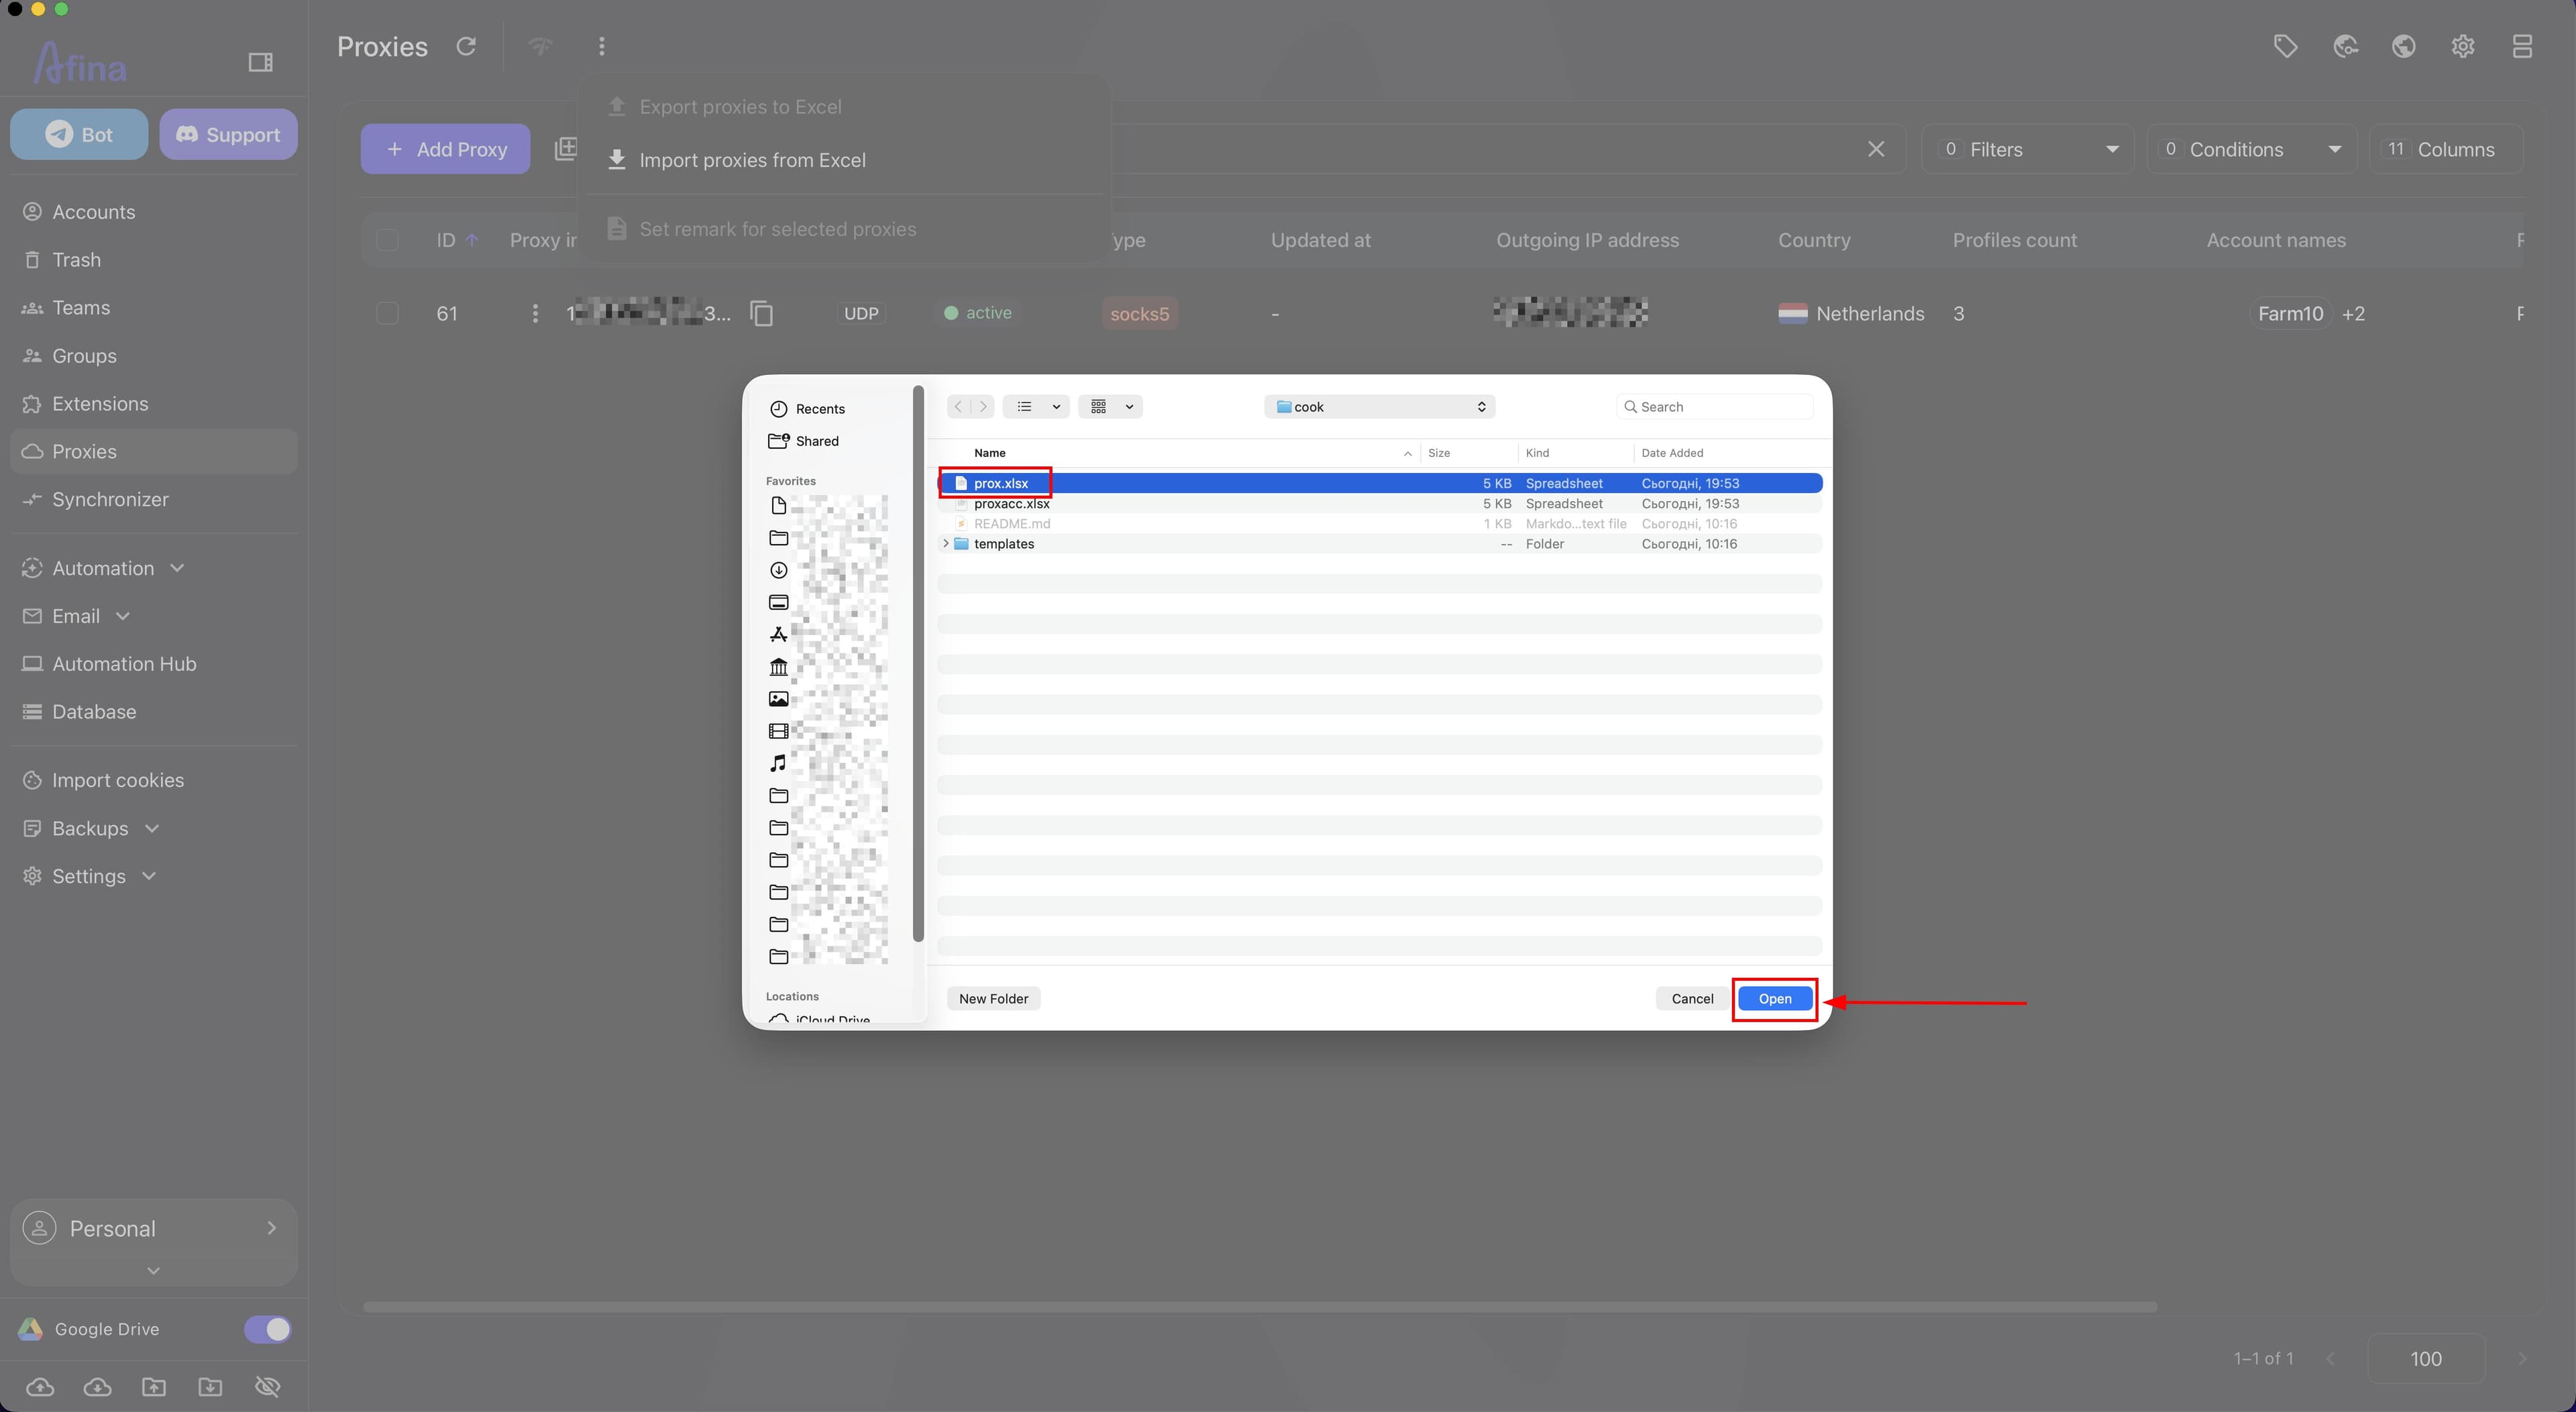Image resolution: width=2576 pixels, height=1412 pixels.
Task: Sort files by Name column
Action: [x=990, y=452]
